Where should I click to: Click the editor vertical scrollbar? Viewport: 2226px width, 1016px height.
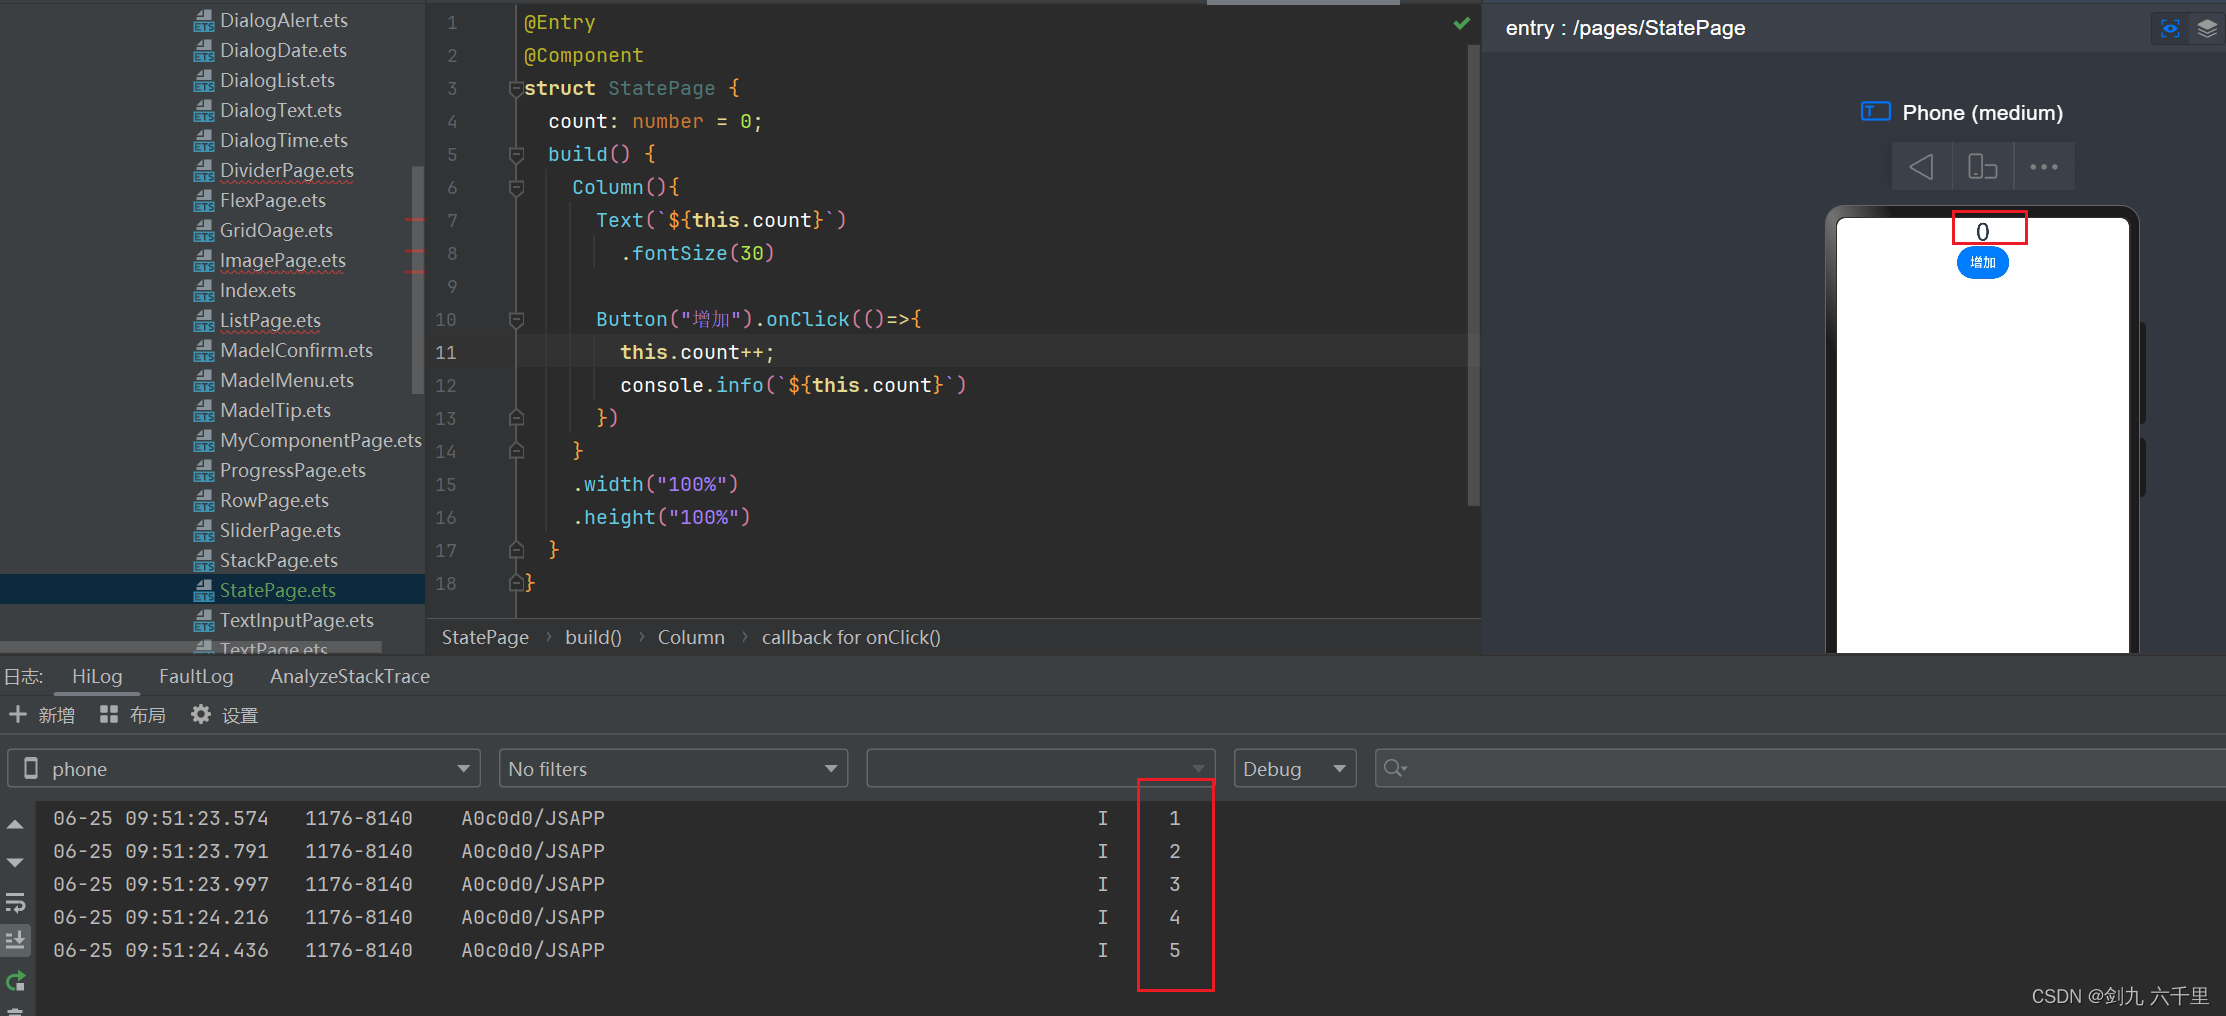pos(1473,275)
